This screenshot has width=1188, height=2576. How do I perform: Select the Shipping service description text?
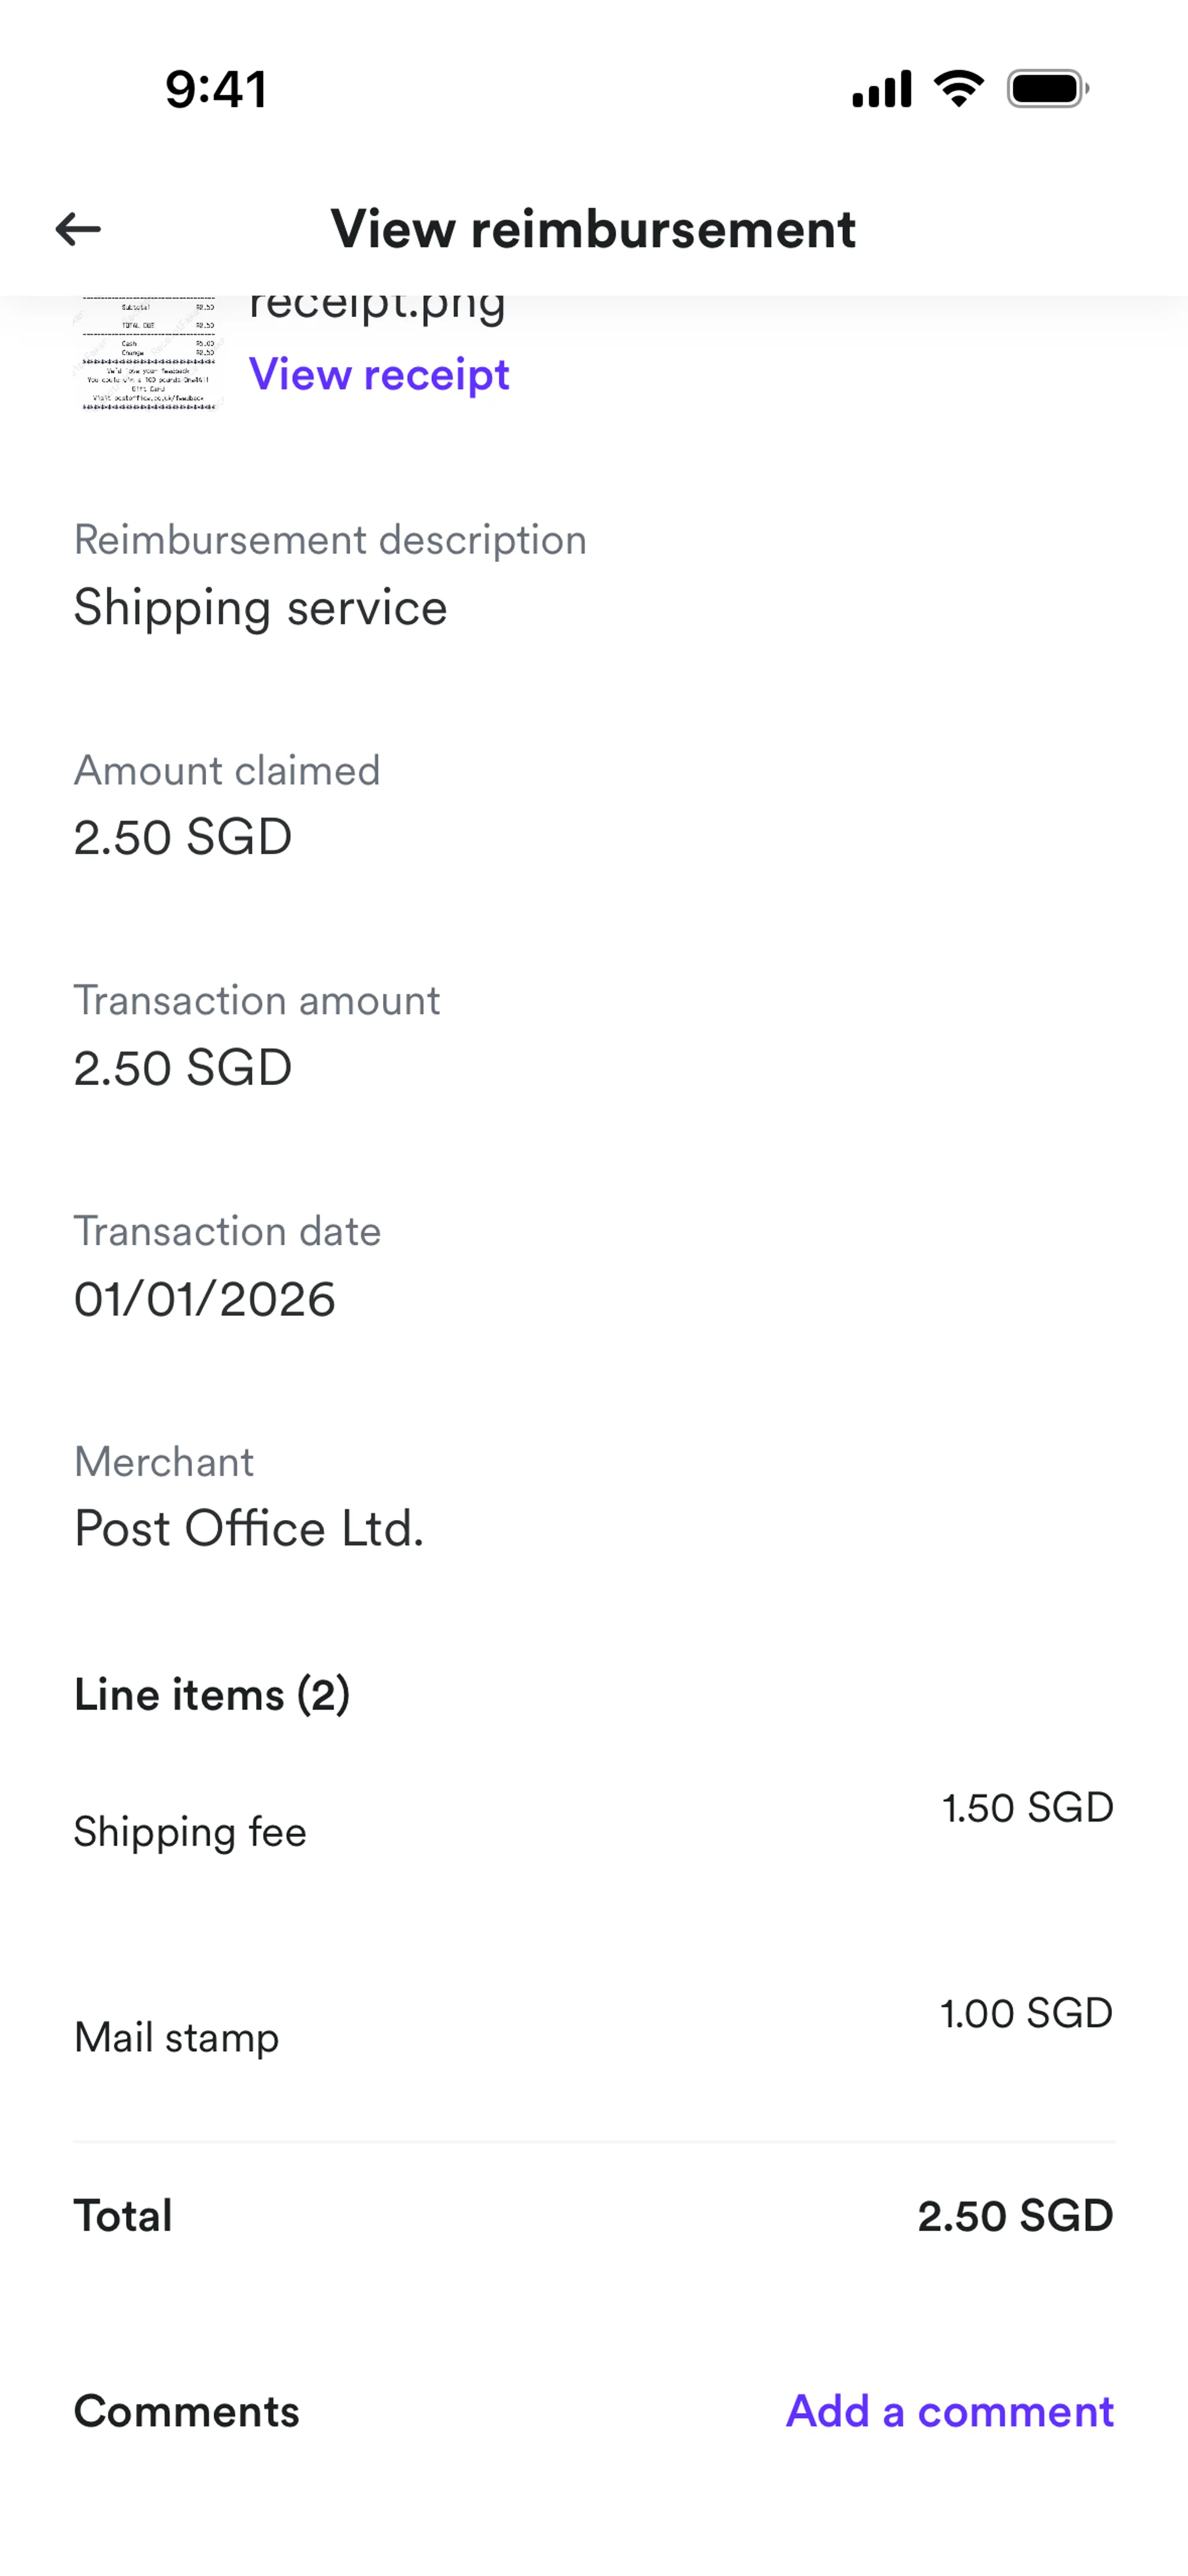[x=260, y=608]
